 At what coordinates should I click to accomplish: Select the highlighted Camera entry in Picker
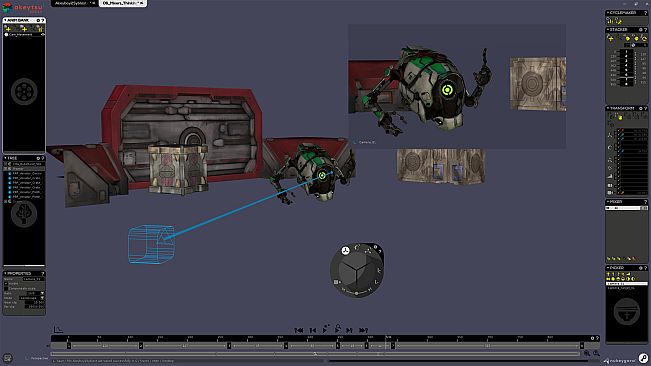[627, 284]
